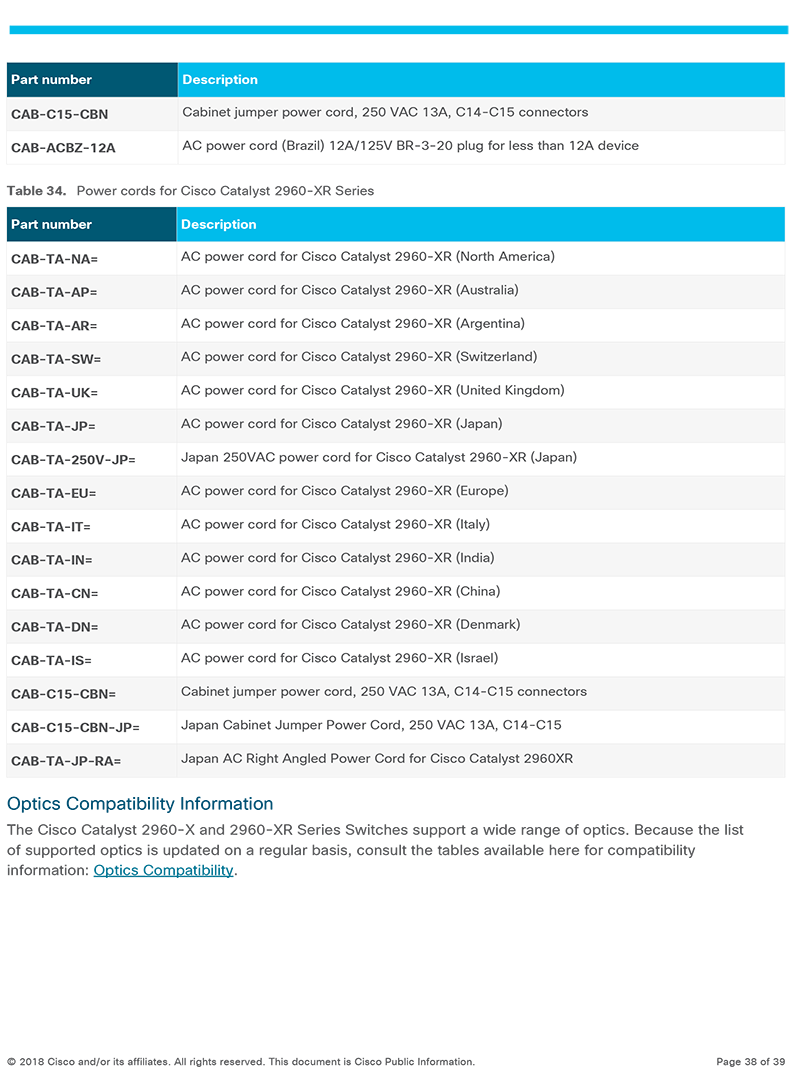
Task: Click the Optics Compatibility Information heading
Action: 140,803
